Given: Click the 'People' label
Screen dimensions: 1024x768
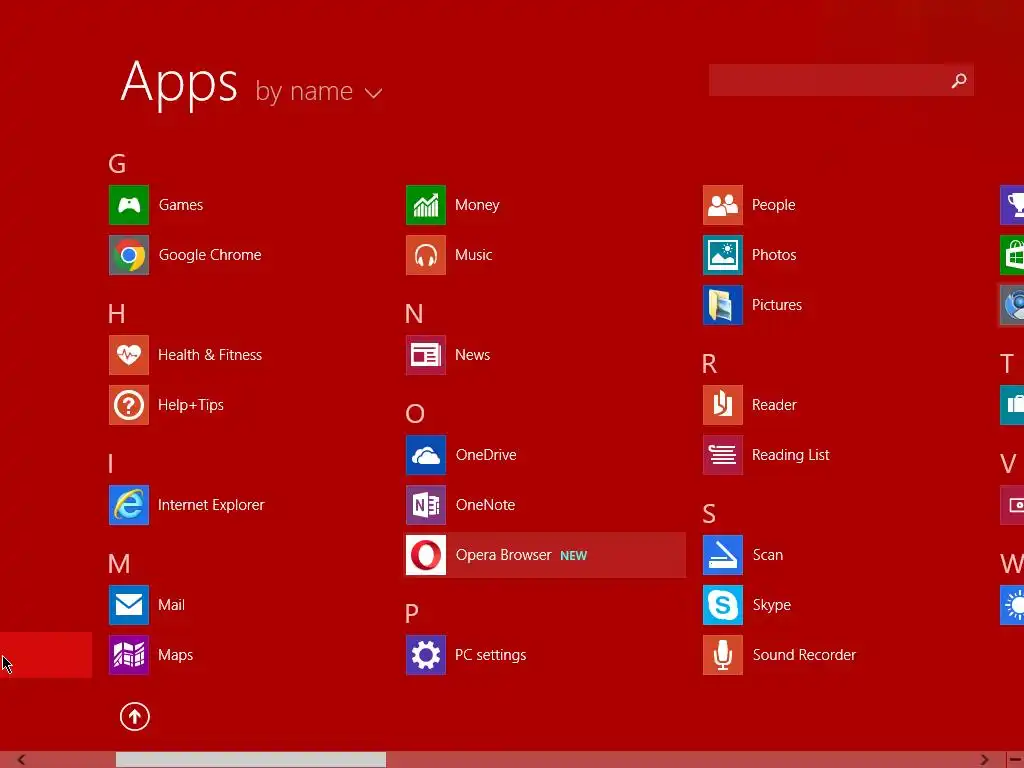Looking at the screenshot, I should coord(774,205).
